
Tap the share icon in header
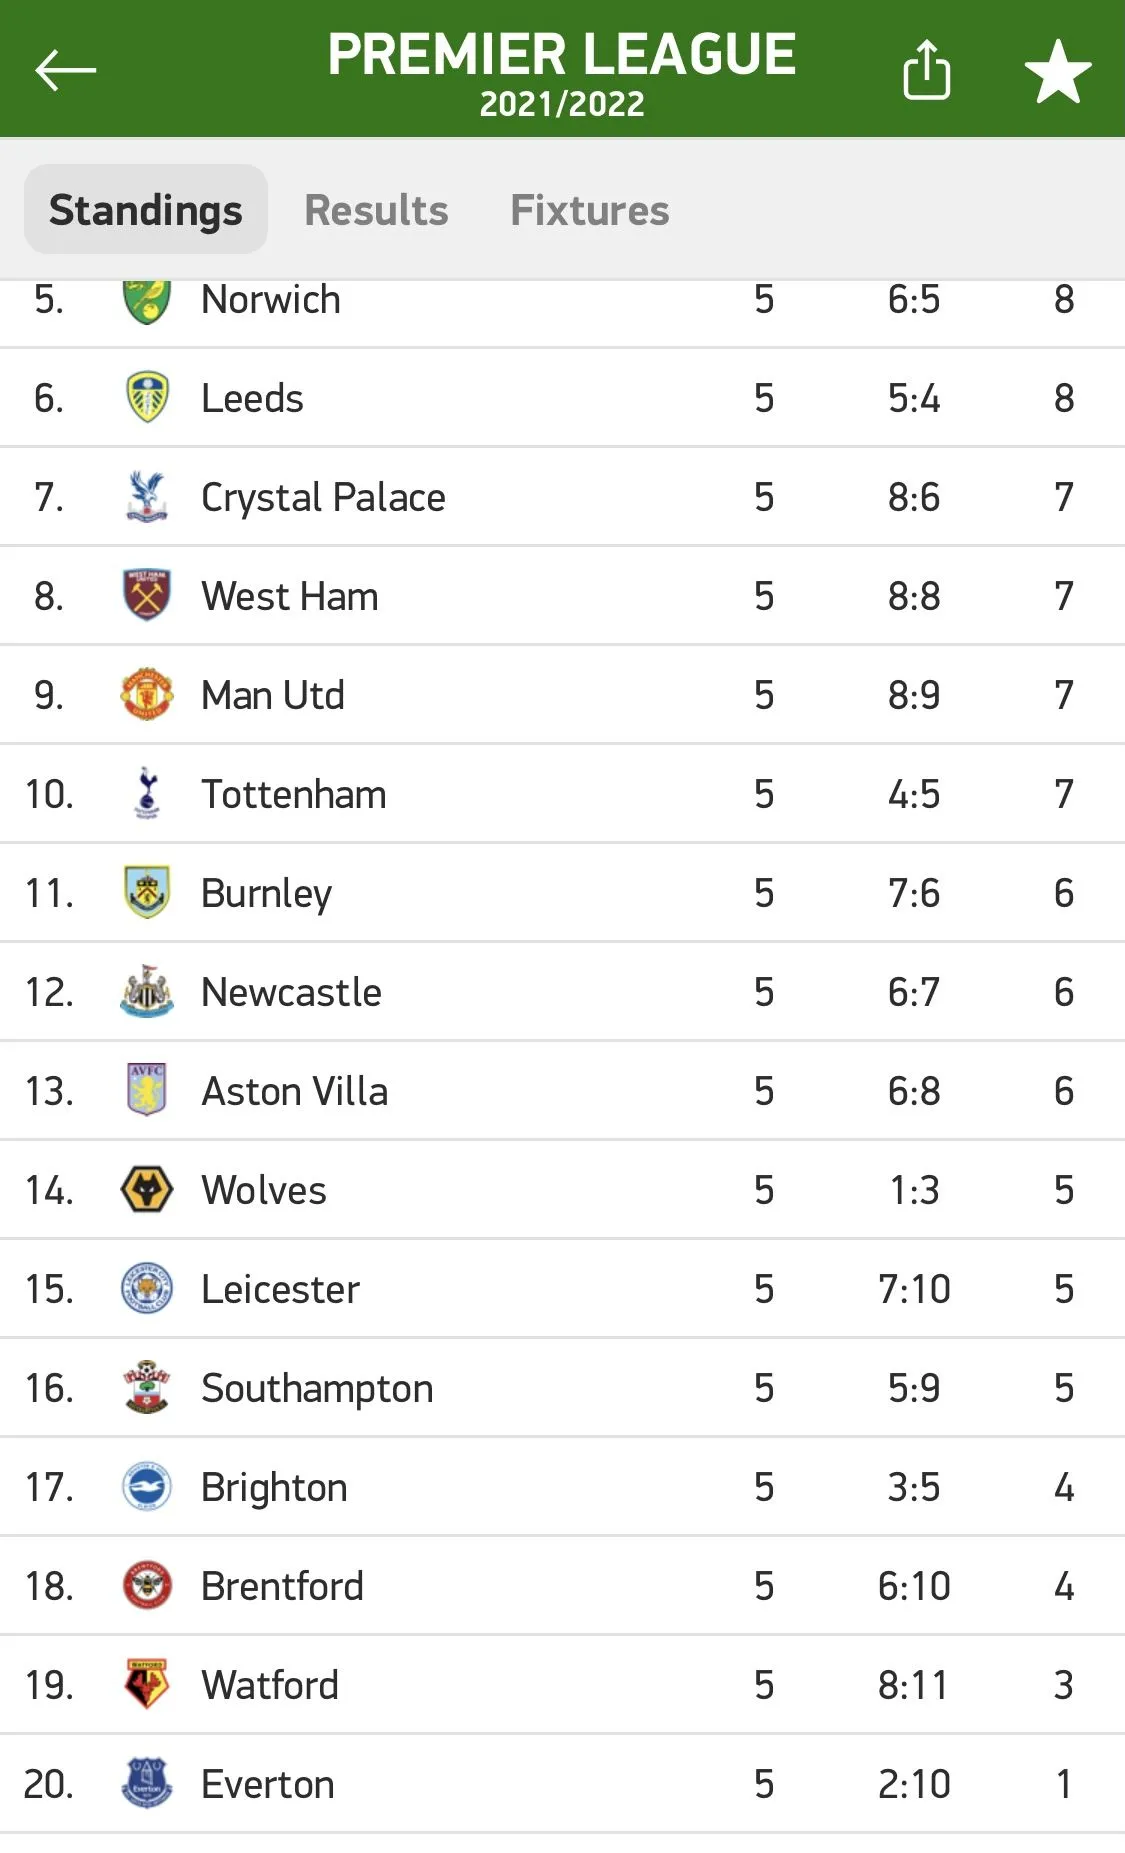(926, 70)
